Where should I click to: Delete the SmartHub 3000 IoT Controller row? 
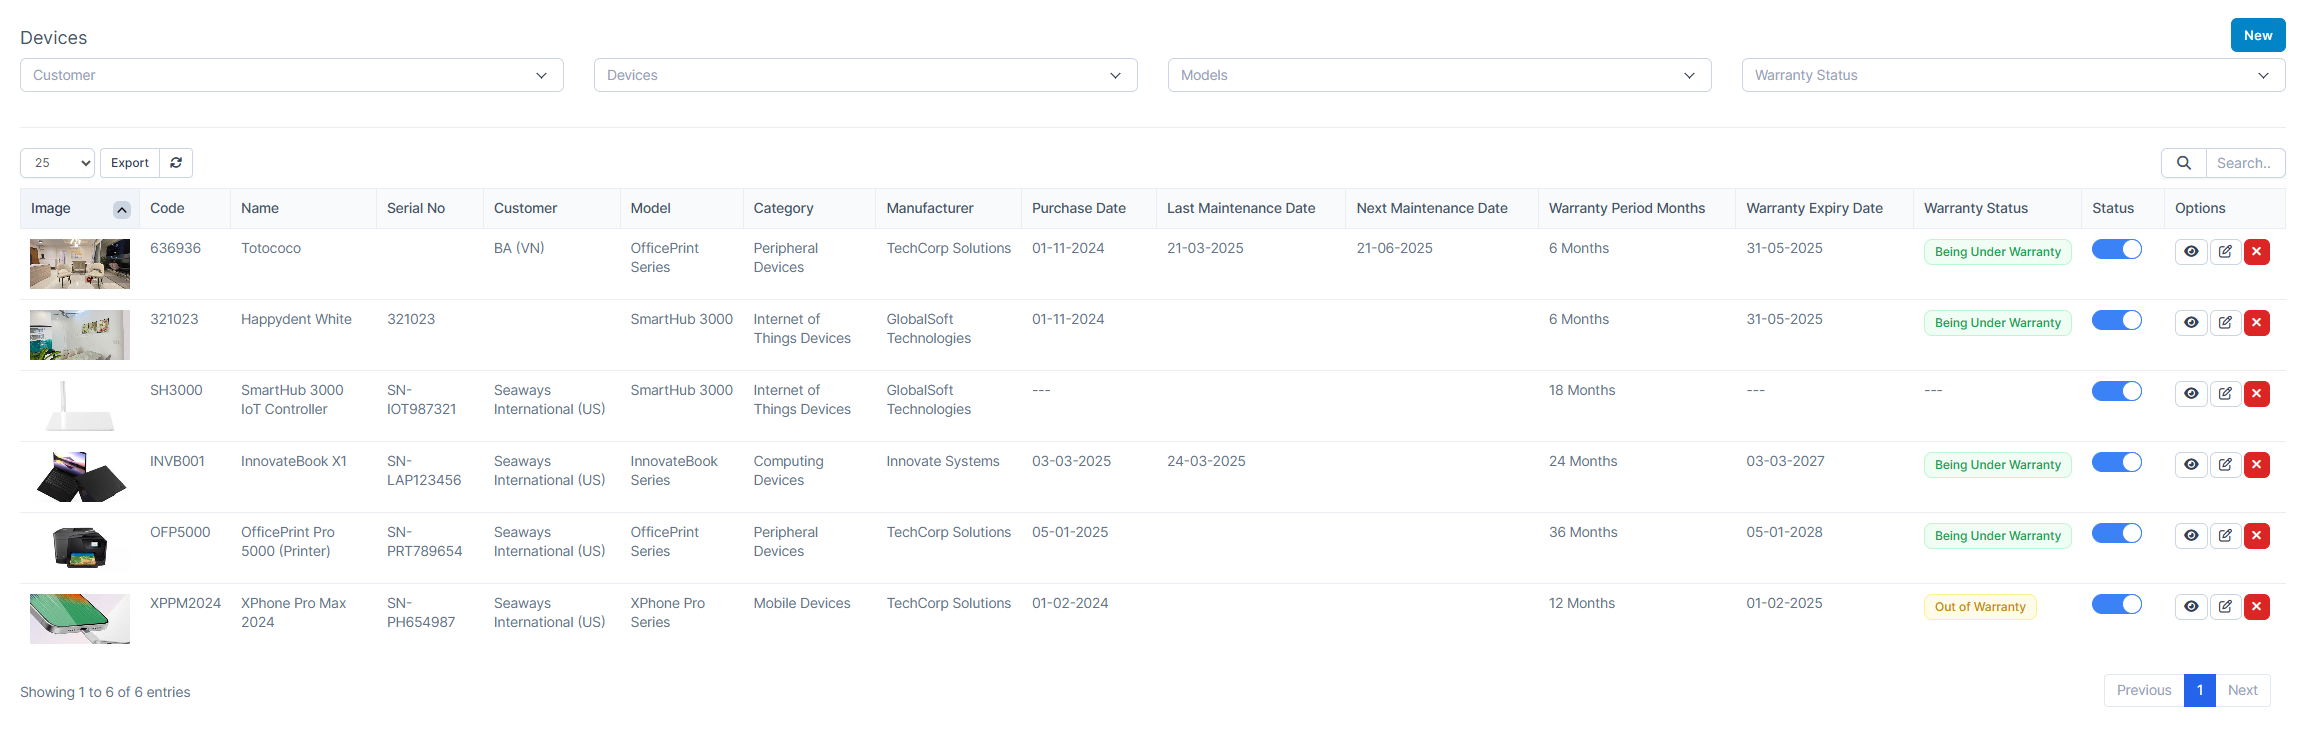point(2257,394)
